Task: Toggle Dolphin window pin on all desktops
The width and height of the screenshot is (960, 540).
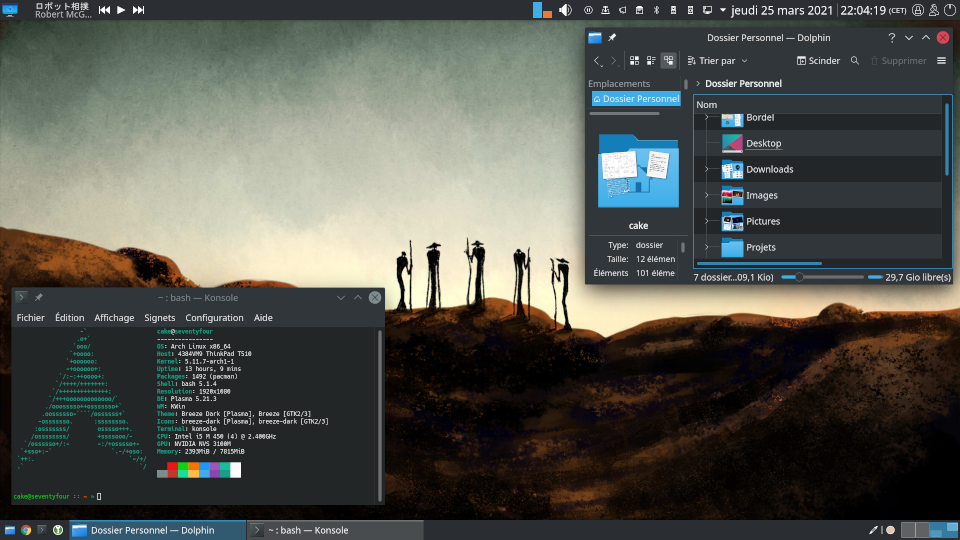Action: coord(612,37)
